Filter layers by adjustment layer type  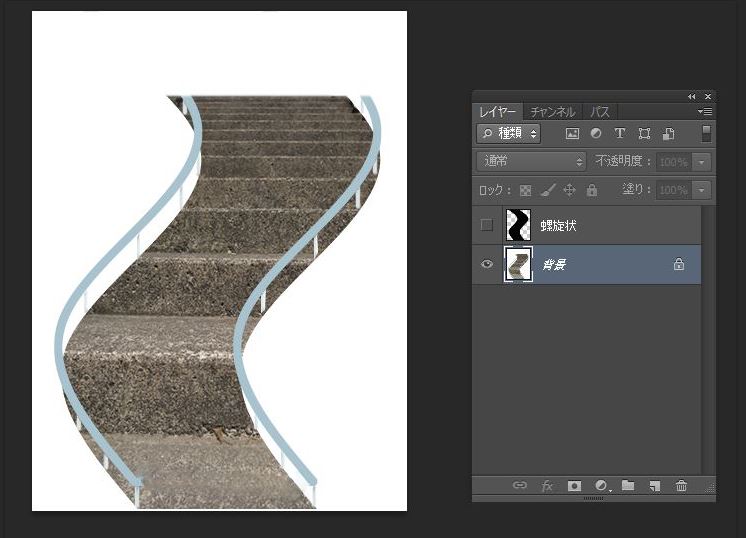pos(596,133)
